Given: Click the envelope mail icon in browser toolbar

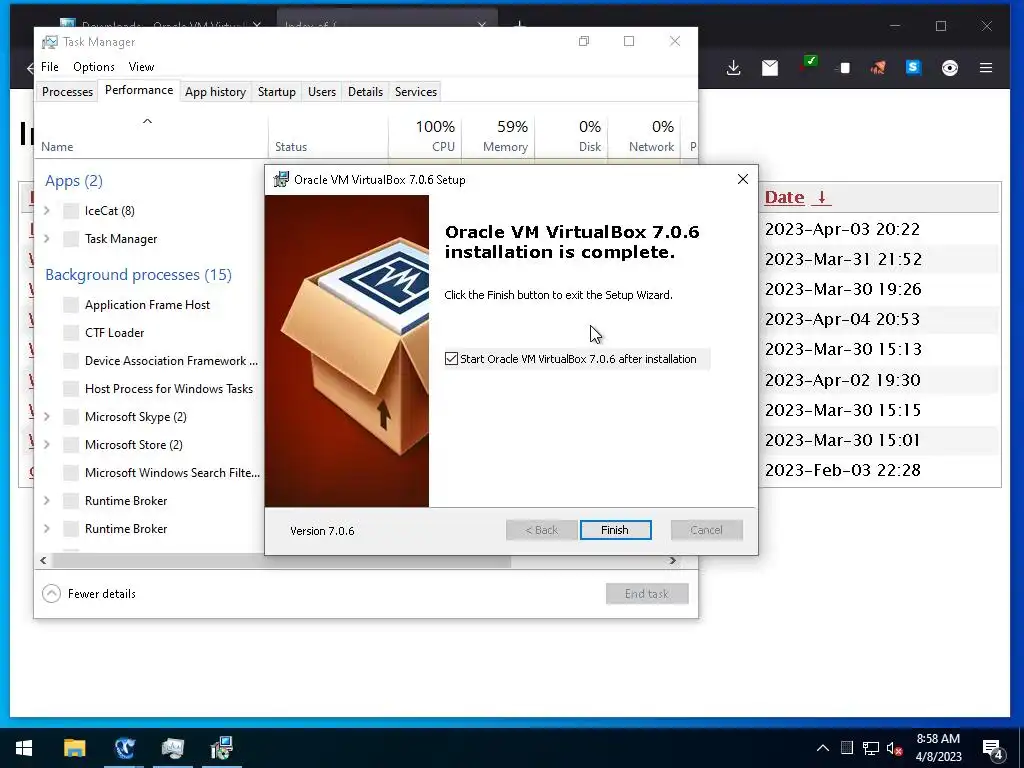Looking at the screenshot, I should coord(770,67).
